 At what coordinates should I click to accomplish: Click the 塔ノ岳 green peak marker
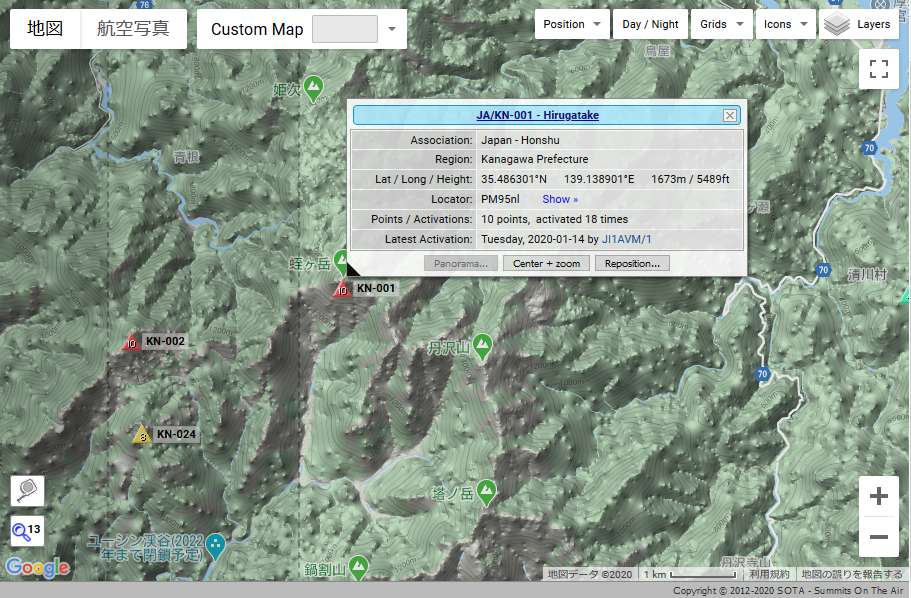(486, 491)
